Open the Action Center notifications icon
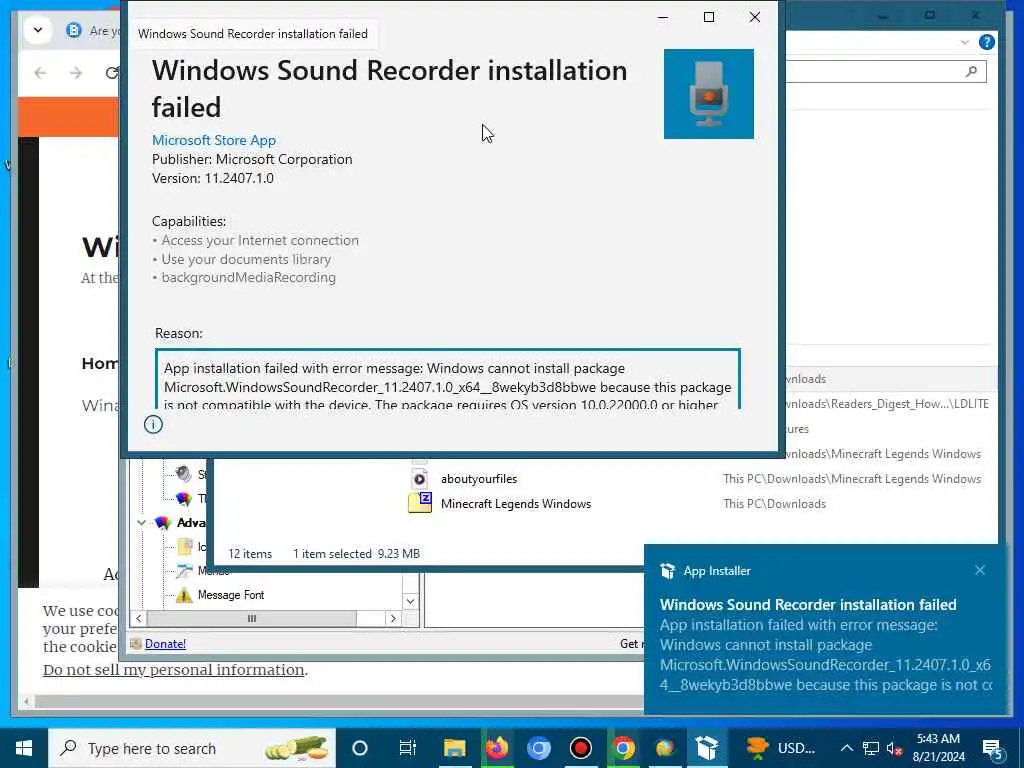1024x768 pixels. [x=993, y=749]
